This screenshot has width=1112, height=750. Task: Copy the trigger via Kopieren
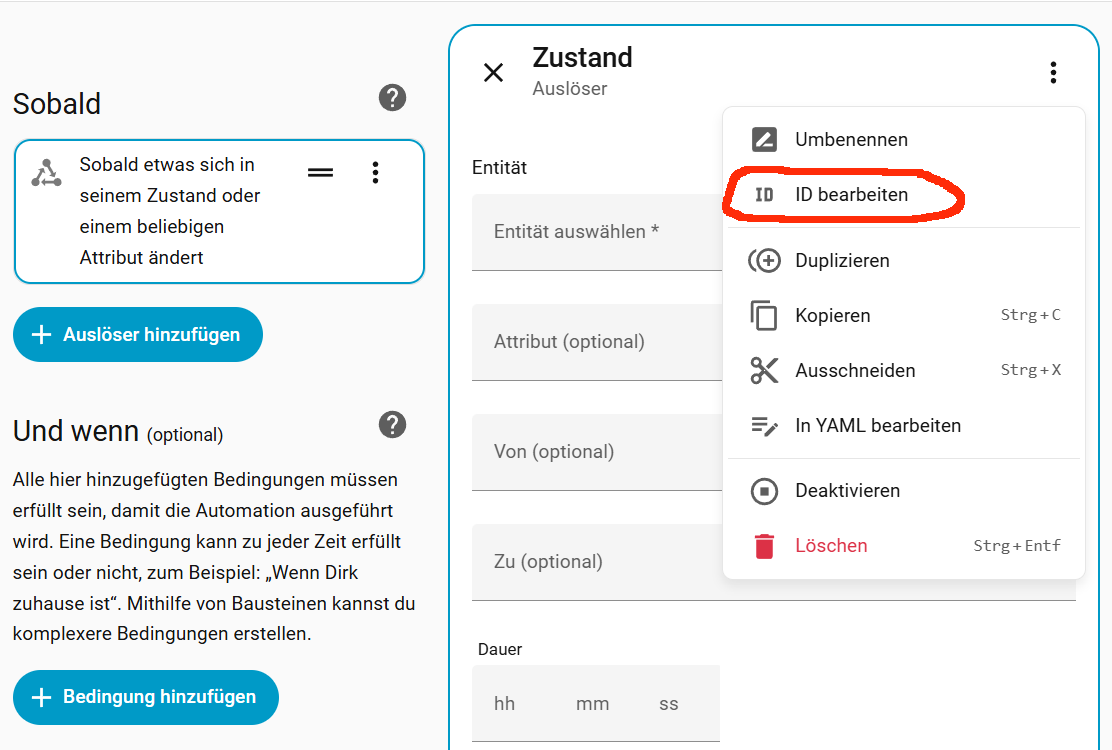pos(832,316)
